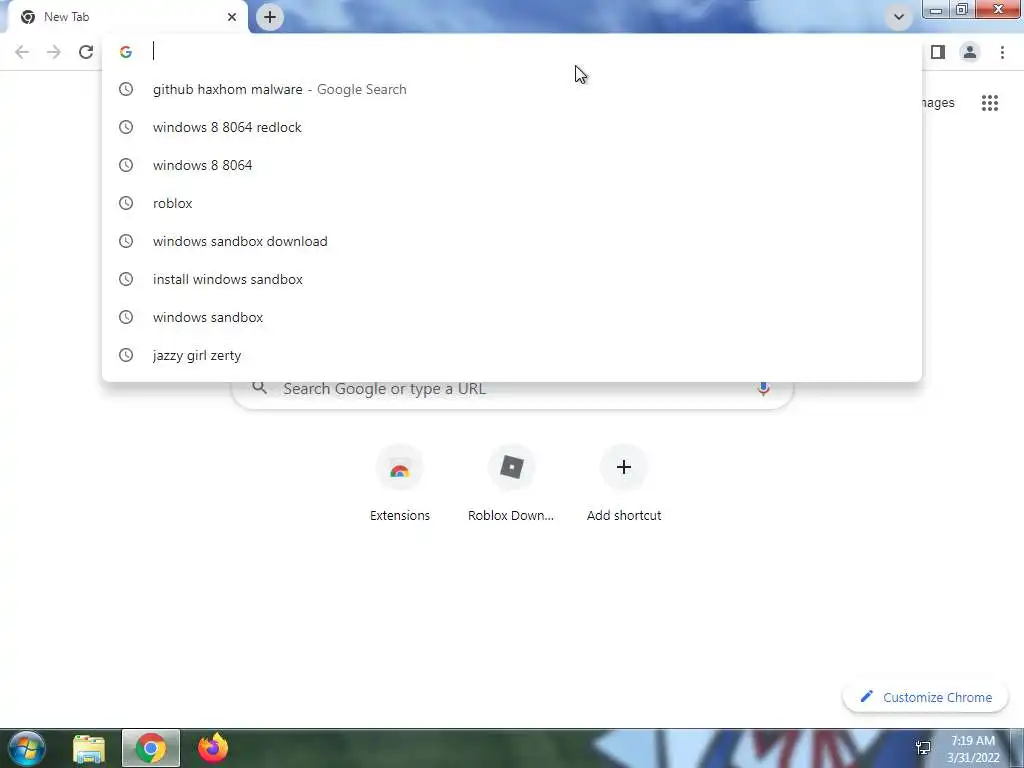1024x768 pixels.
Task: Choose suggestion install windows sandbox
Action: (x=512, y=279)
